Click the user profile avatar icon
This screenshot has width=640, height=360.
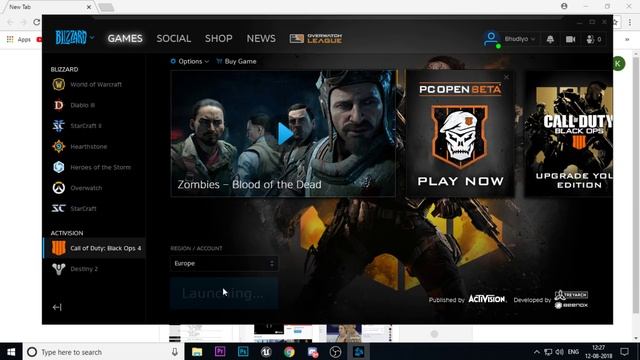pos(492,39)
